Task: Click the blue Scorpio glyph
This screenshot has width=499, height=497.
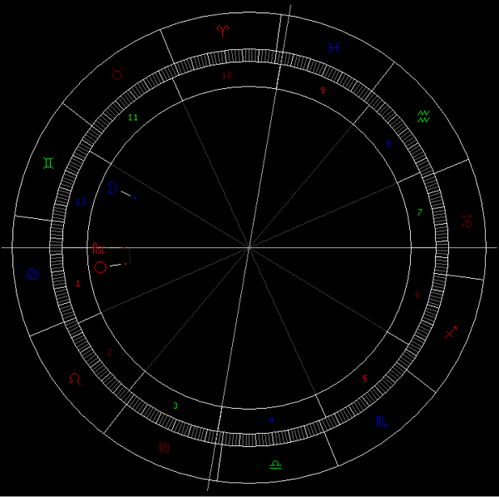Action: pos(381,422)
